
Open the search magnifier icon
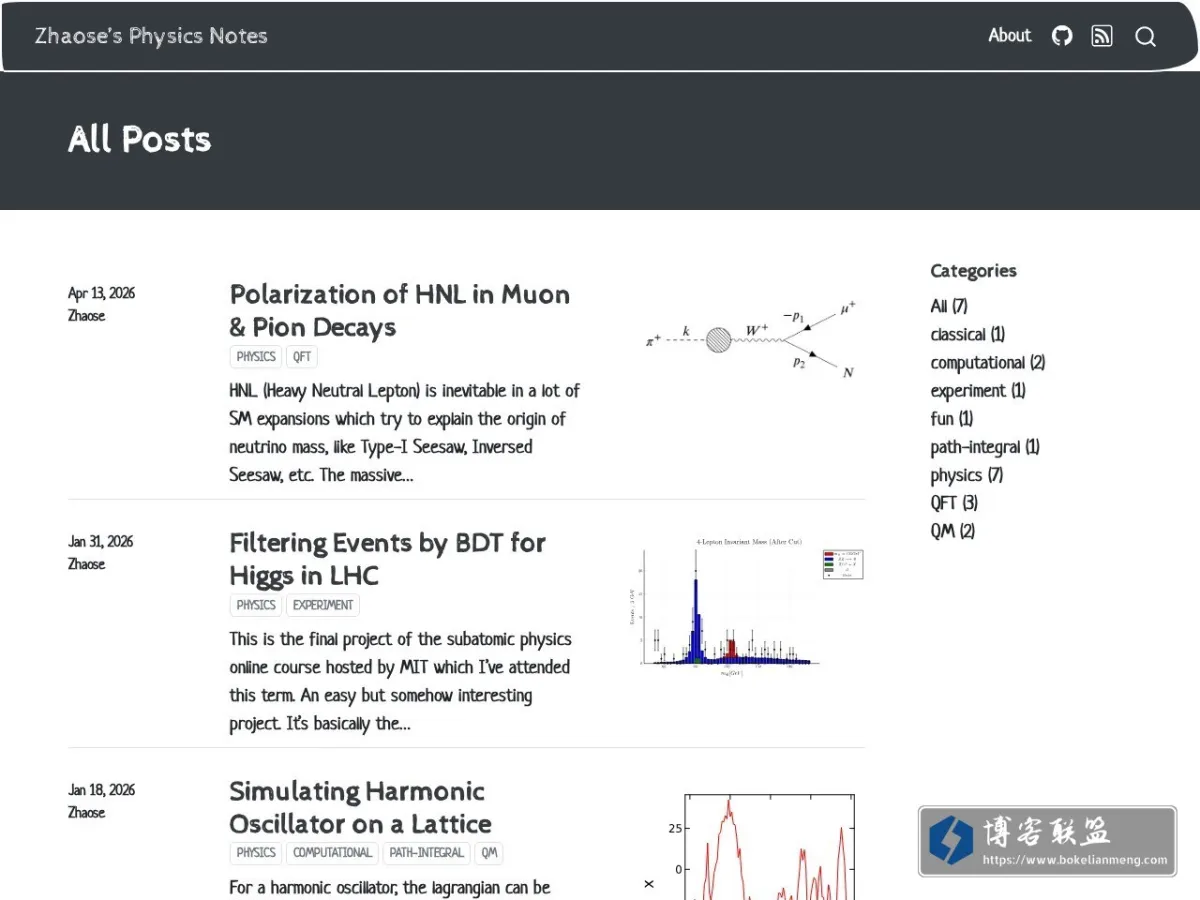(x=1145, y=37)
